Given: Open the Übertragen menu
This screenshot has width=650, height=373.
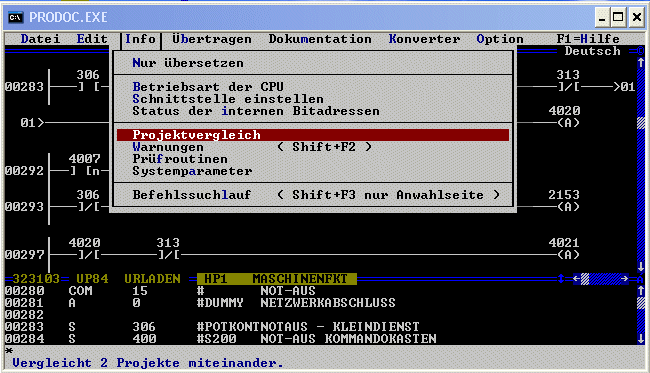Looking at the screenshot, I should [x=212, y=39].
